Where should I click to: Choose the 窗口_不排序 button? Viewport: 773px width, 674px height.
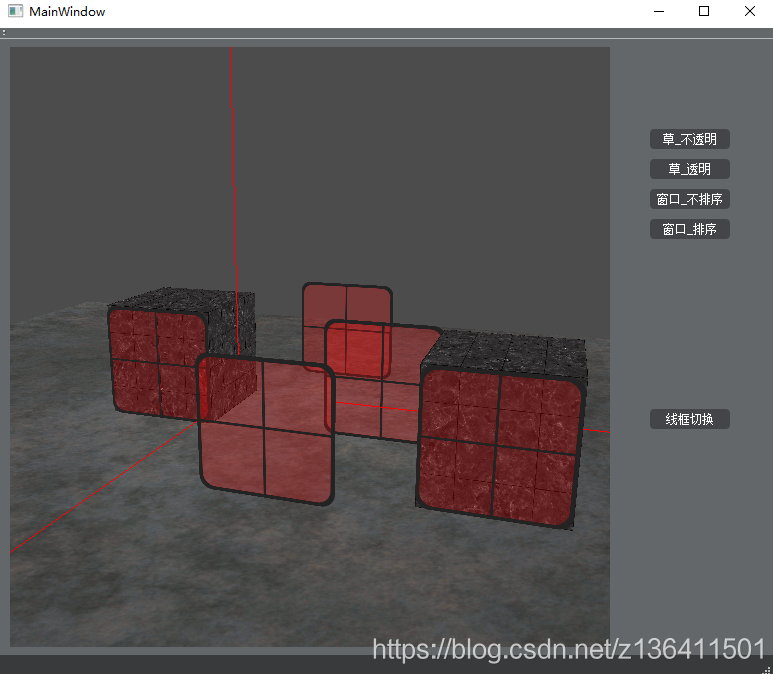689,199
